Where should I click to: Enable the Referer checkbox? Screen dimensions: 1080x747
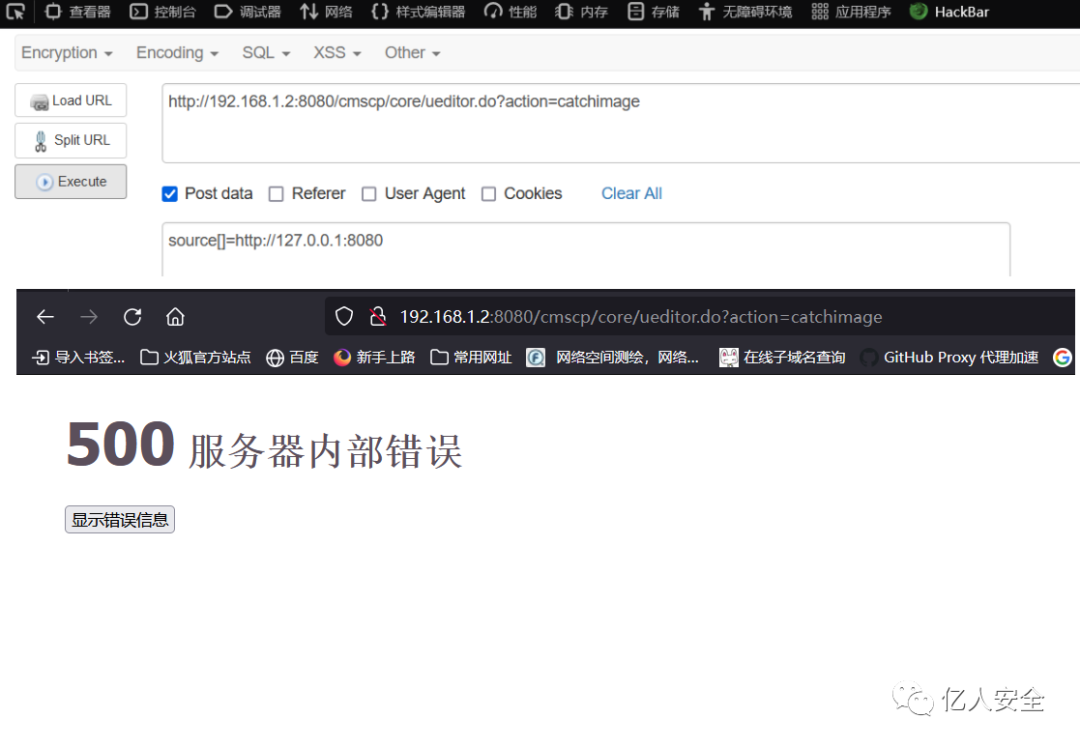click(276, 194)
